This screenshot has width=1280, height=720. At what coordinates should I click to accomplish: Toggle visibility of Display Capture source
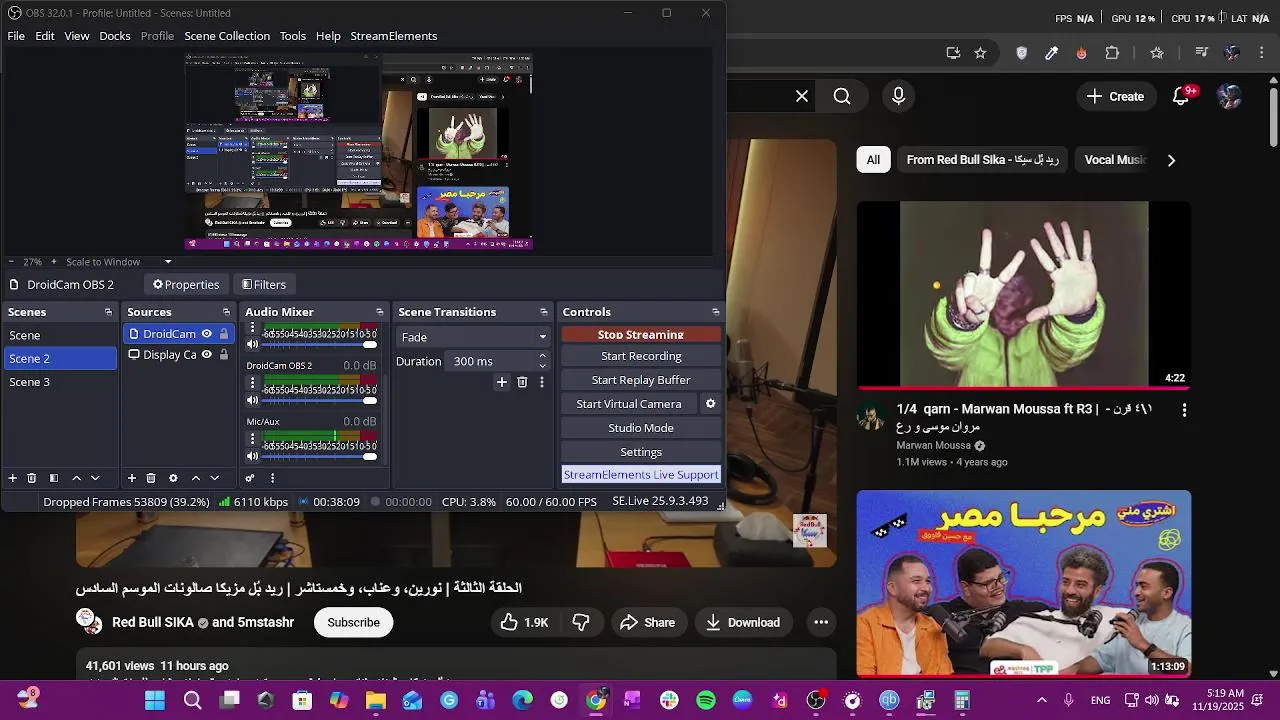[x=207, y=354]
